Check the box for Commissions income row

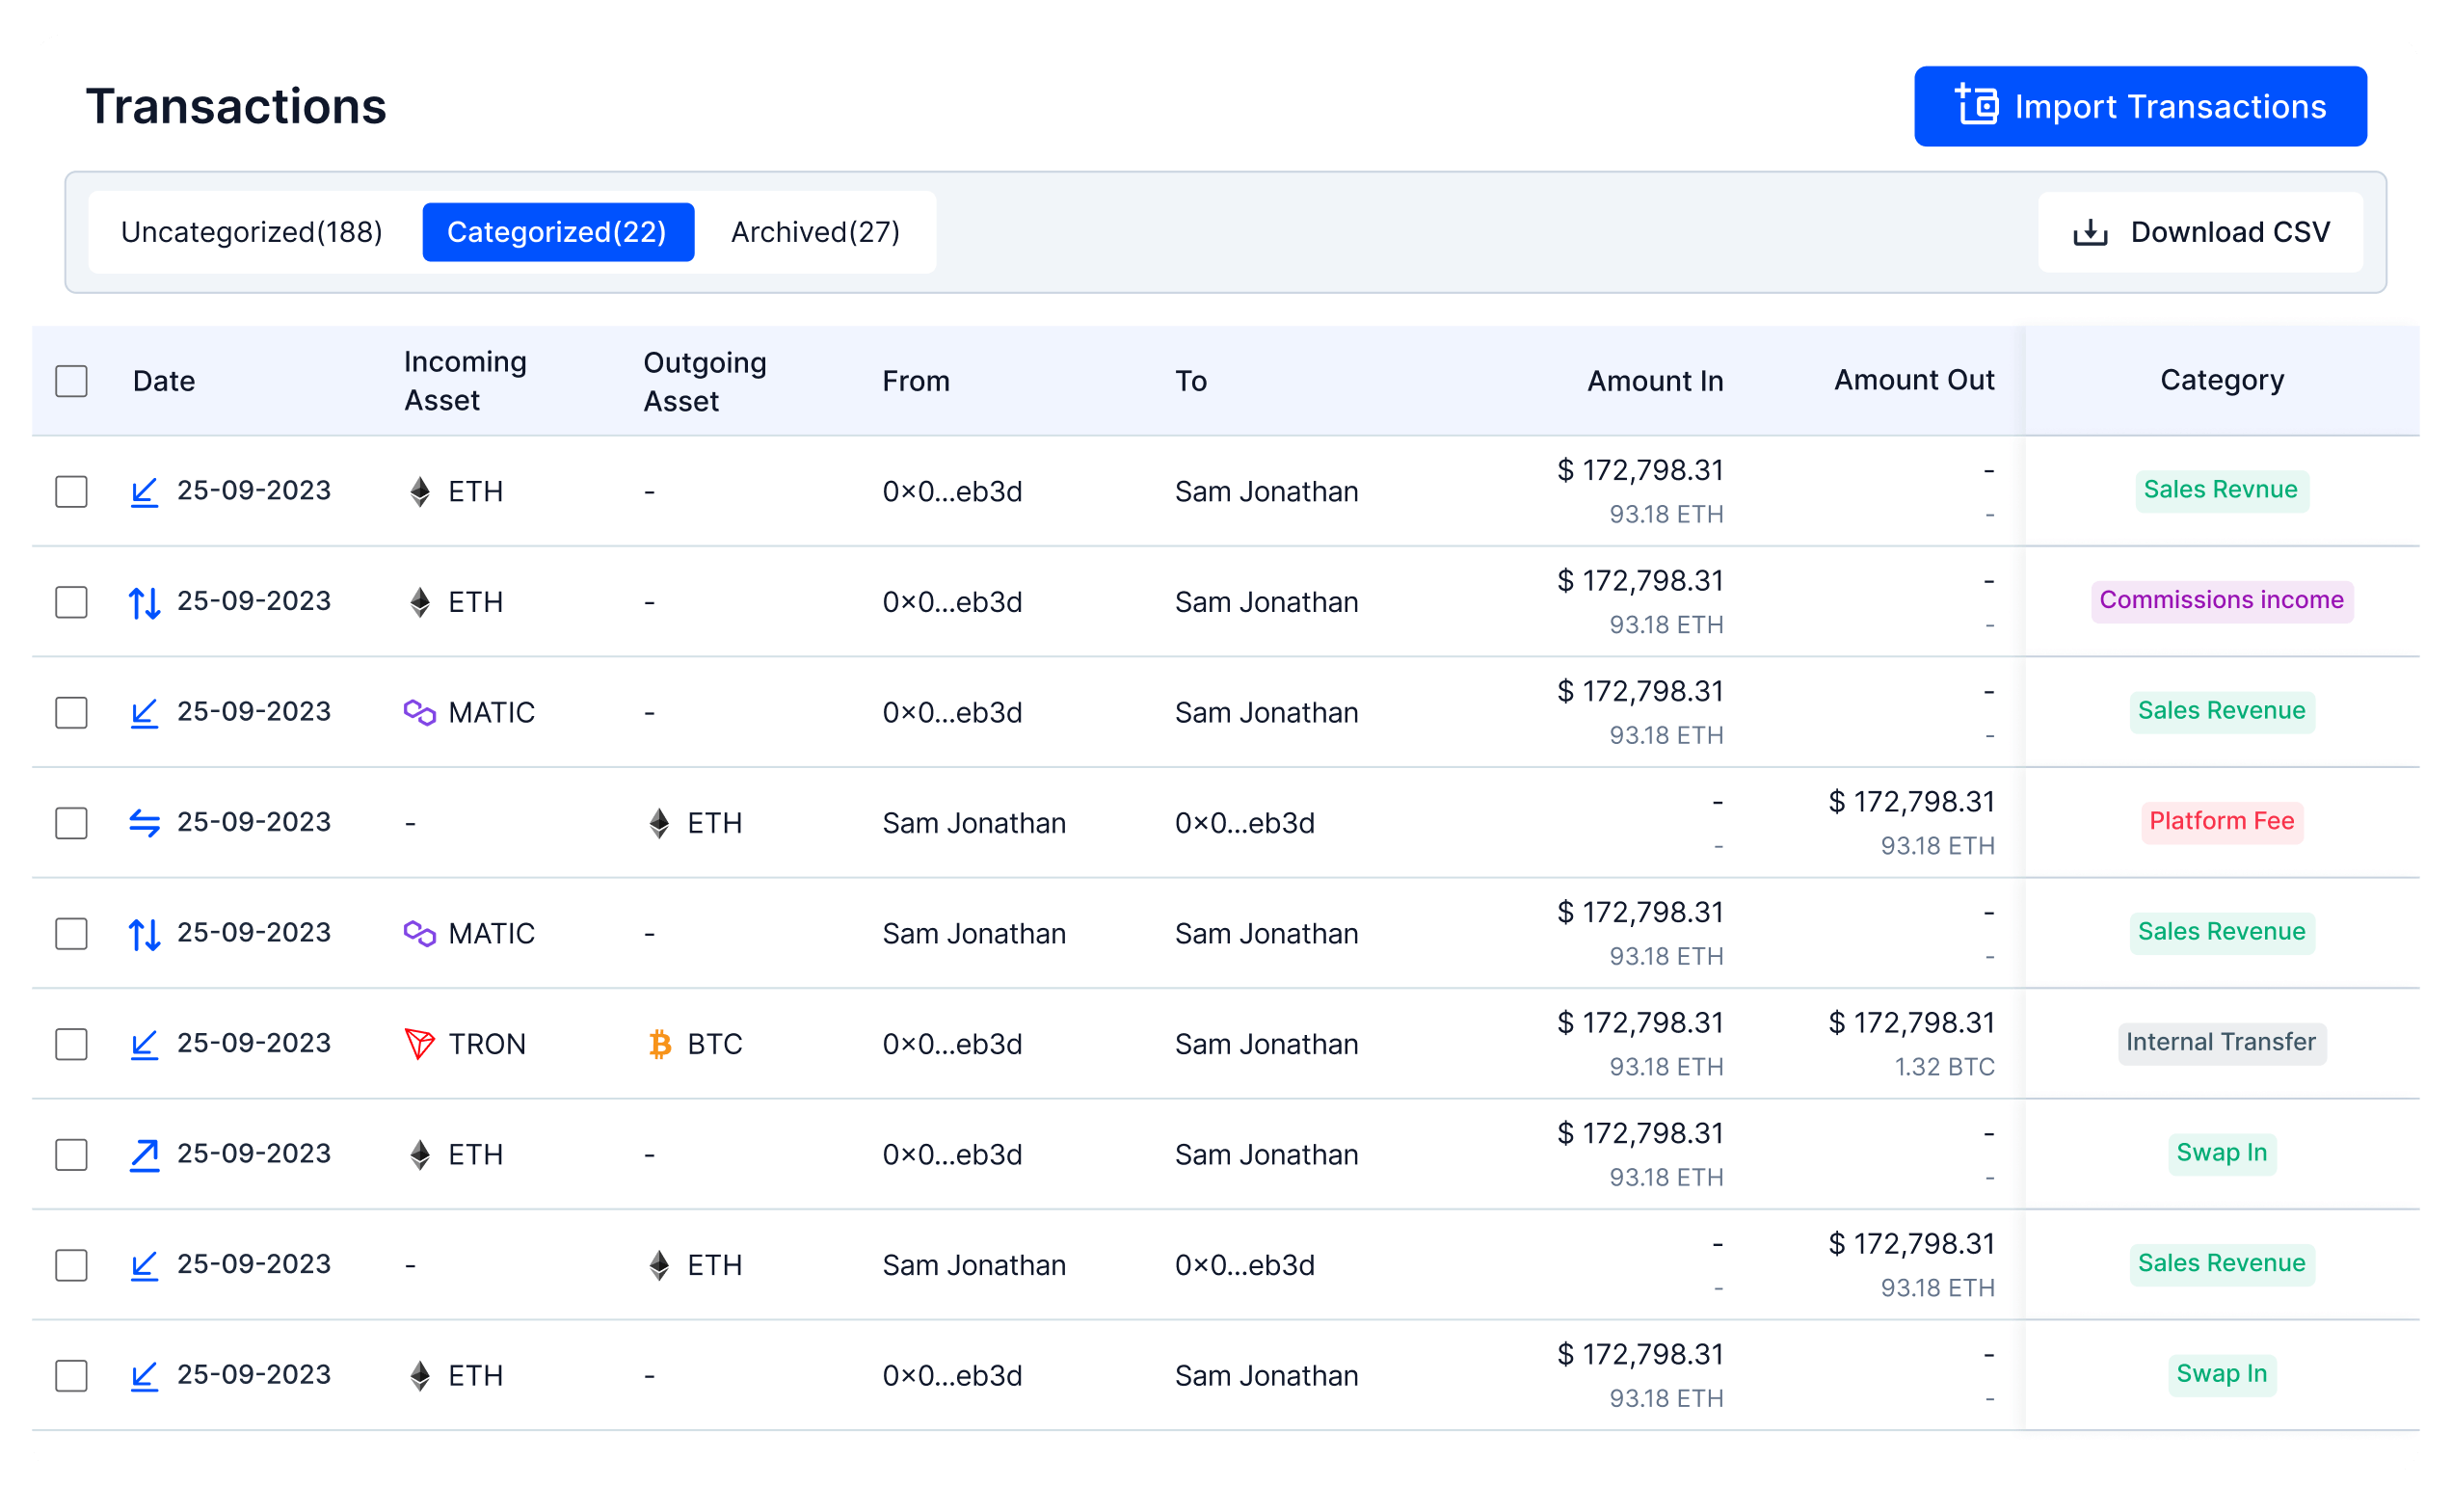pos(71,603)
